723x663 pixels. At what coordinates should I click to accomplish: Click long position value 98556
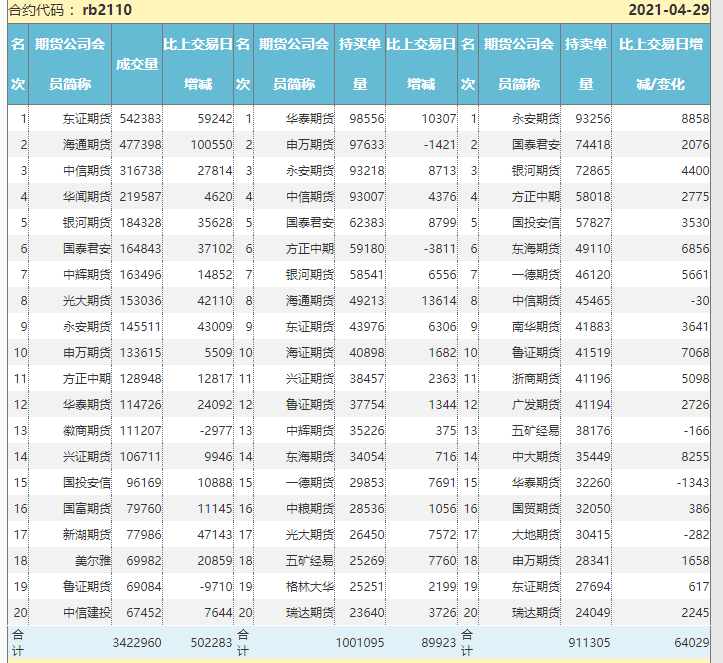pos(367,119)
